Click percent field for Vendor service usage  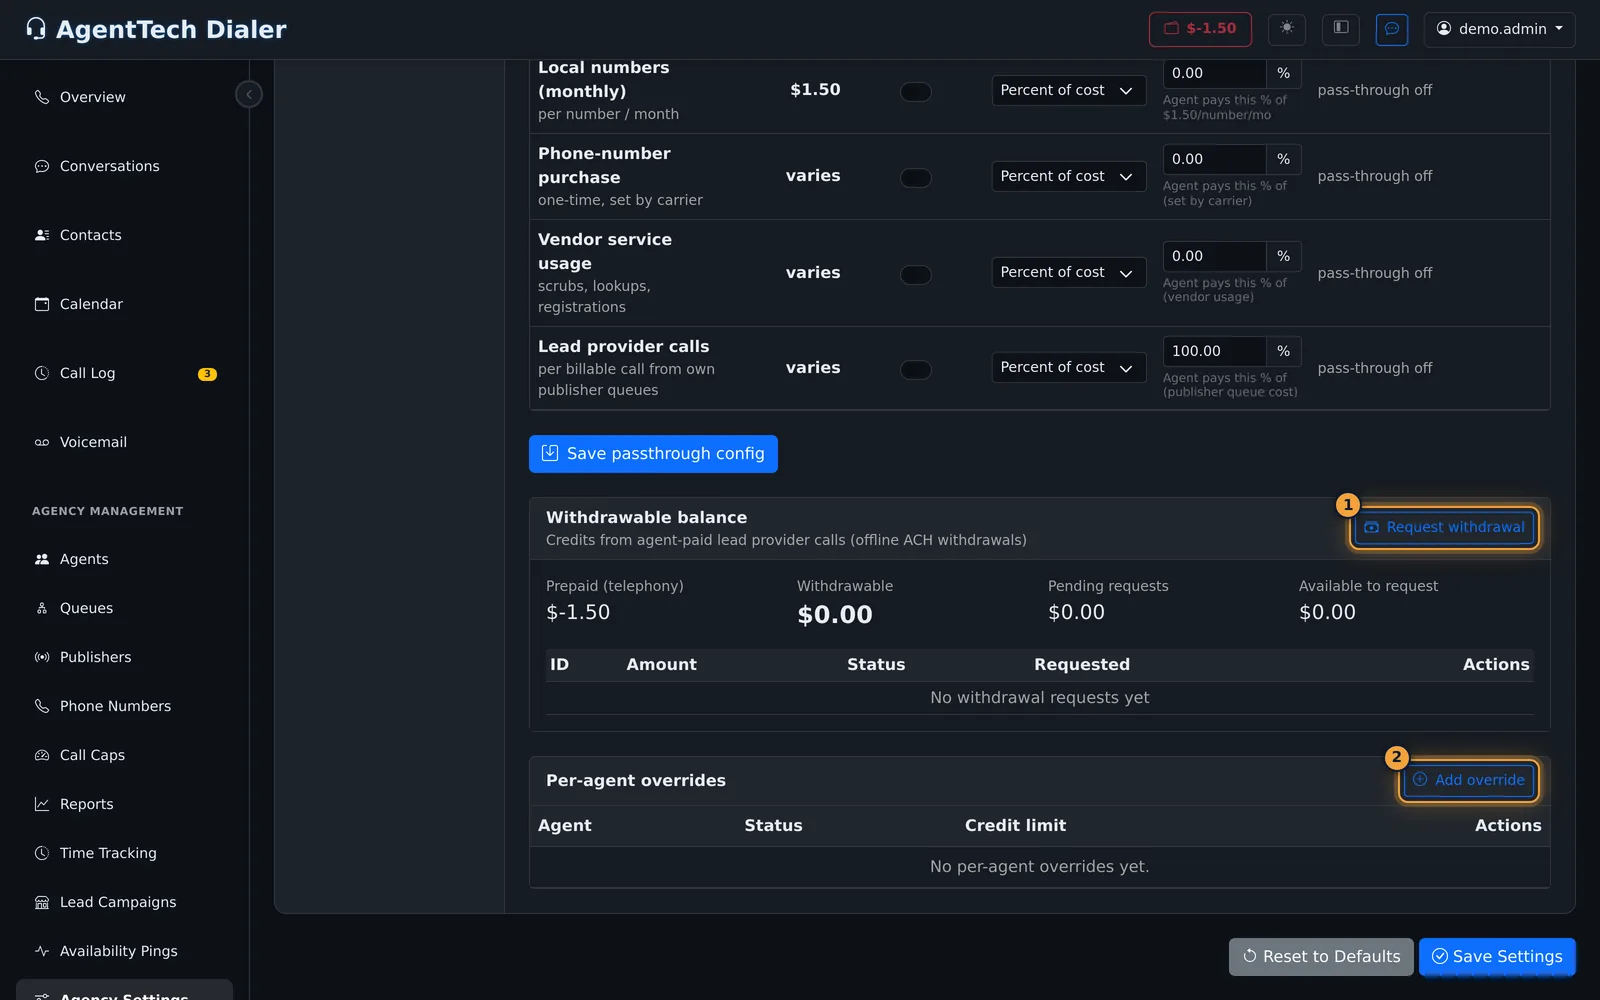click(1215, 256)
